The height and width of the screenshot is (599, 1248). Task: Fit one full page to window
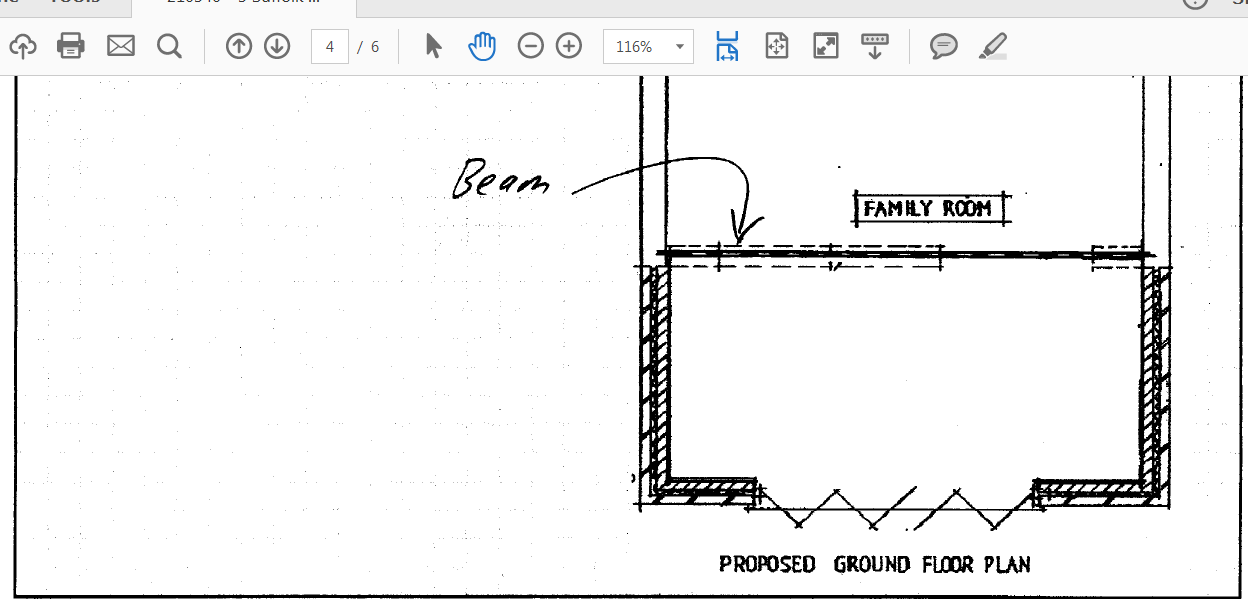[x=777, y=46]
